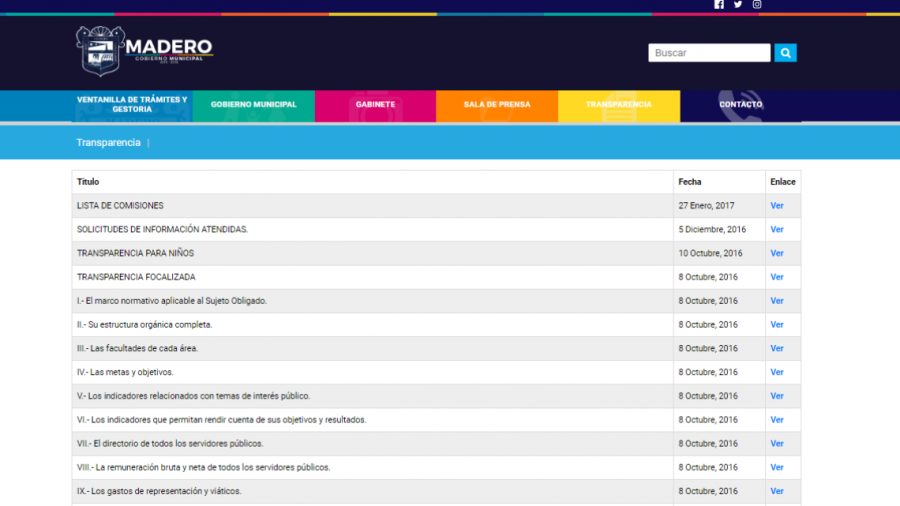Screen dimensions: 900x506
Task: Open Ver link for Transparencia Focalizada
Action: tap(777, 277)
